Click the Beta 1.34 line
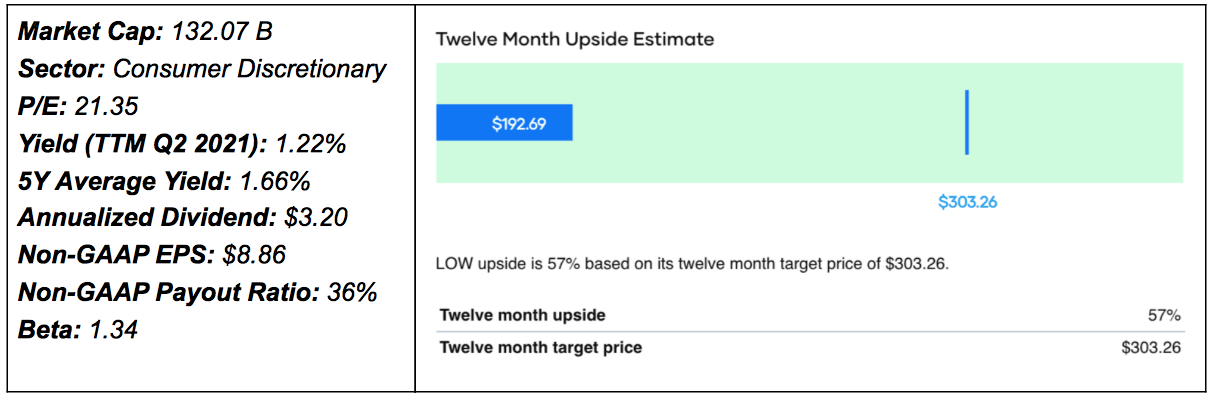Image resolution: width=1214 pixels, height=401 pixels. 78,328
